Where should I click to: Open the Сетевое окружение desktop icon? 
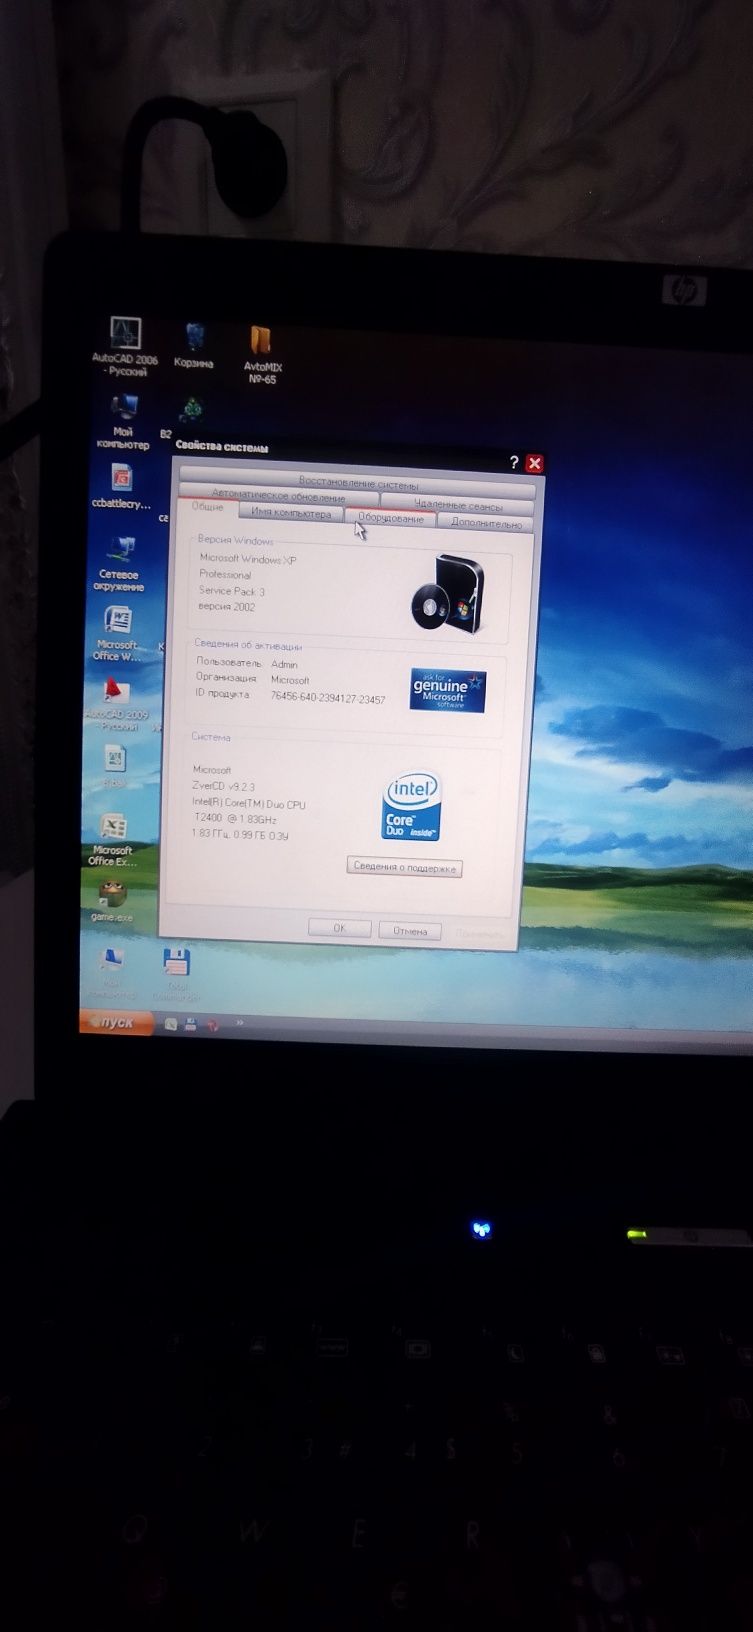pos(120,563)
